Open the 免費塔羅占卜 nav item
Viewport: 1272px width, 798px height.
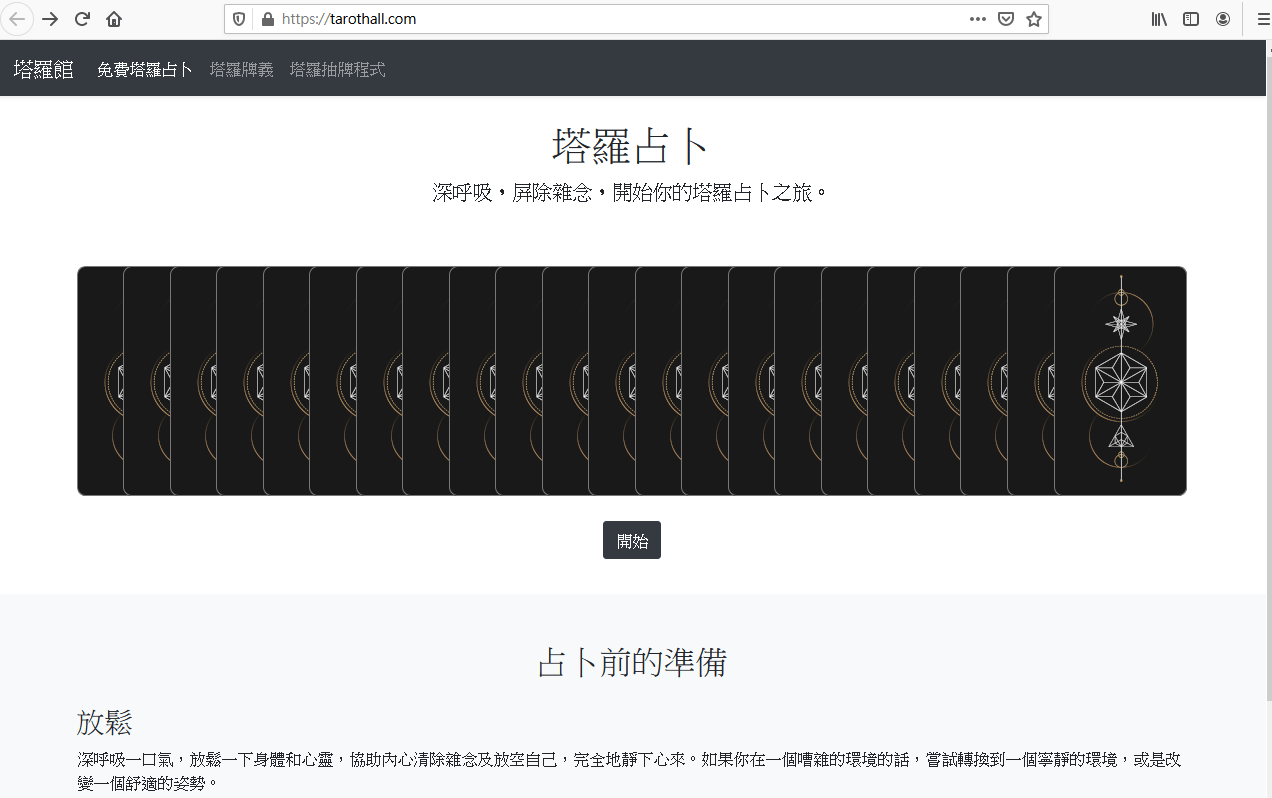pyautogui.click(x=145, y=69)
